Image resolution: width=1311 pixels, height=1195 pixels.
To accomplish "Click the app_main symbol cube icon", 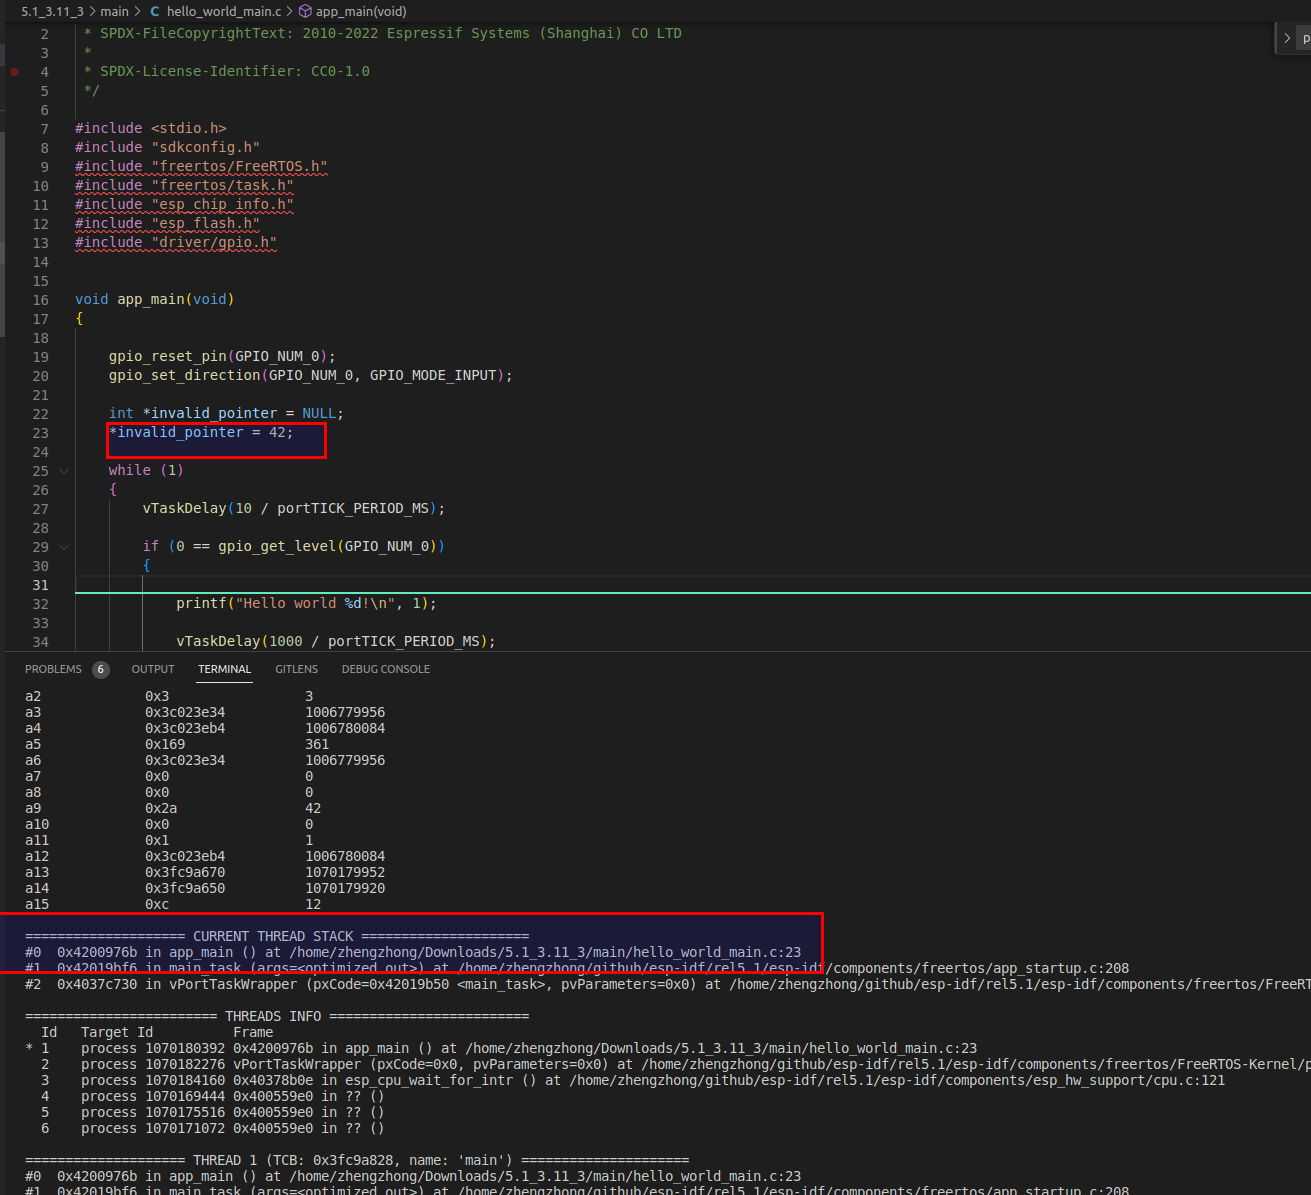I will [305, 11].
